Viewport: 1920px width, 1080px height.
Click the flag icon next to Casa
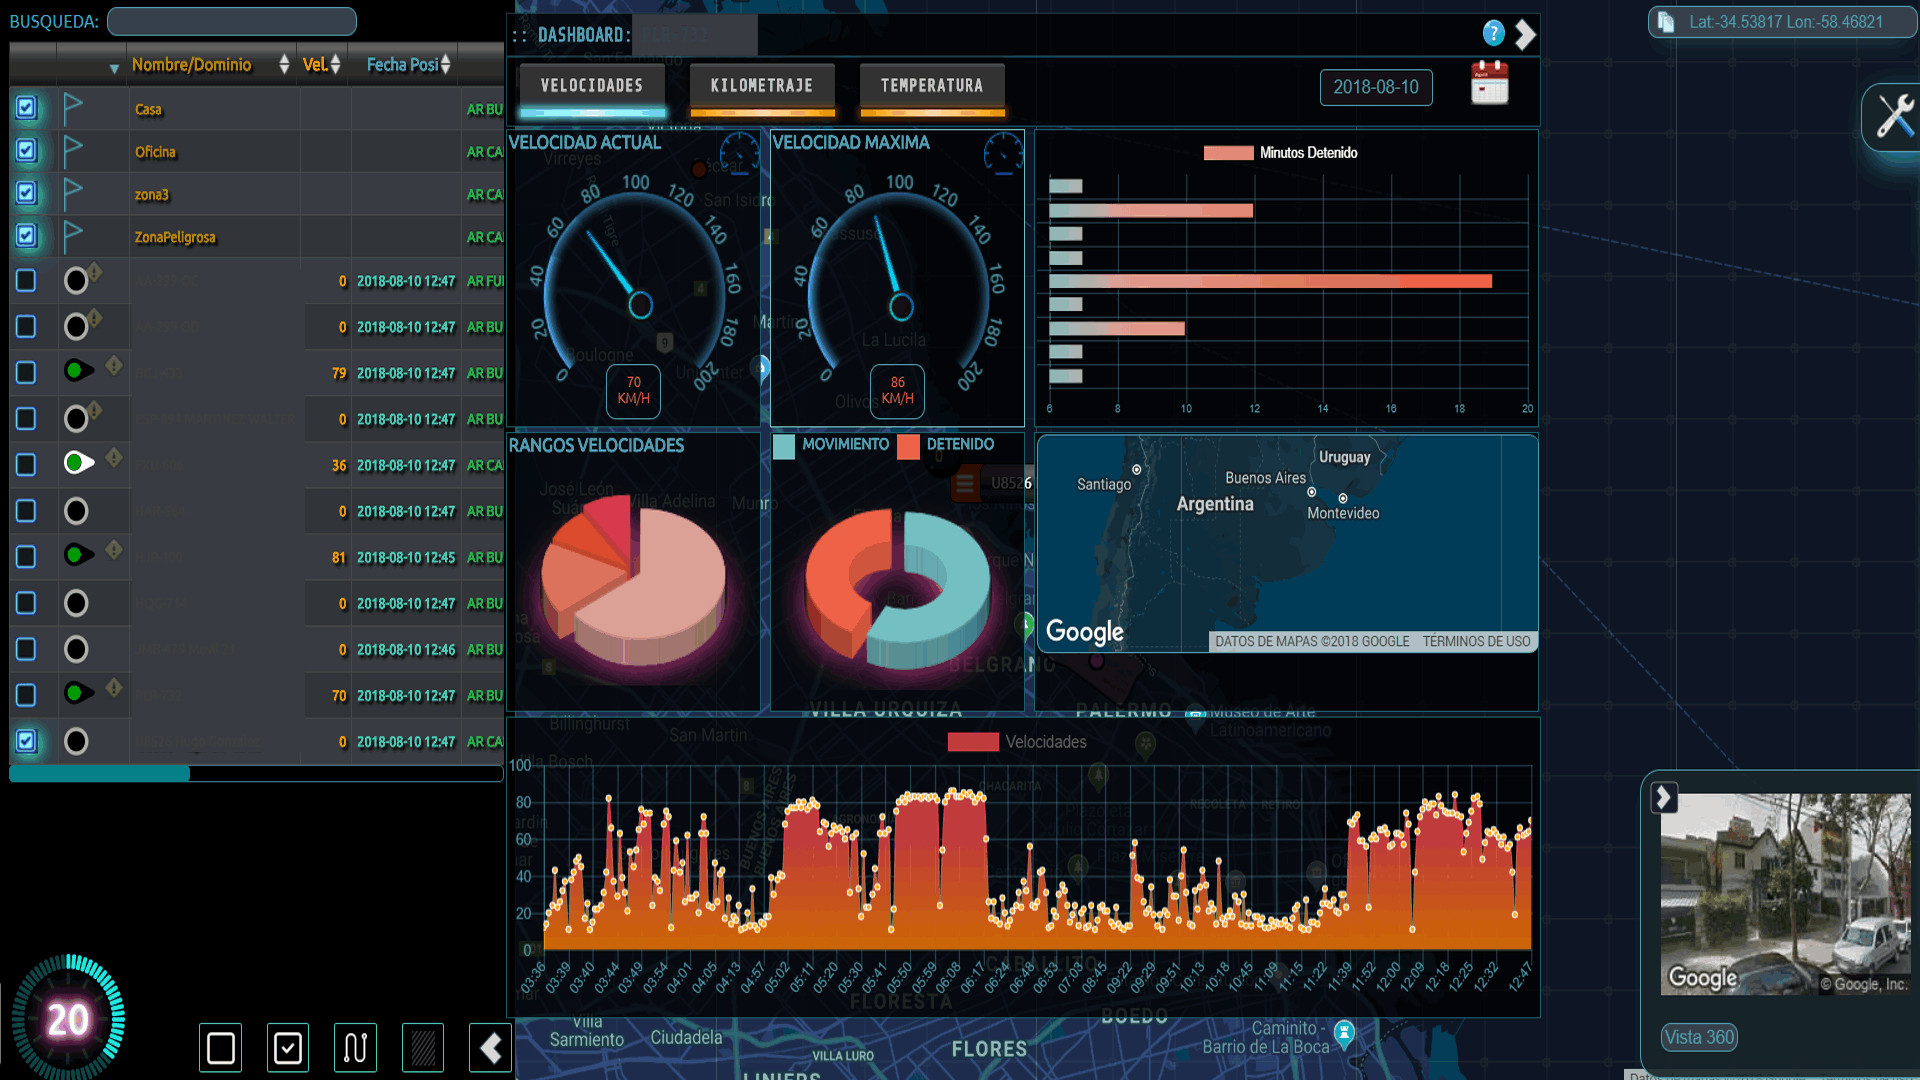[72, 108]
